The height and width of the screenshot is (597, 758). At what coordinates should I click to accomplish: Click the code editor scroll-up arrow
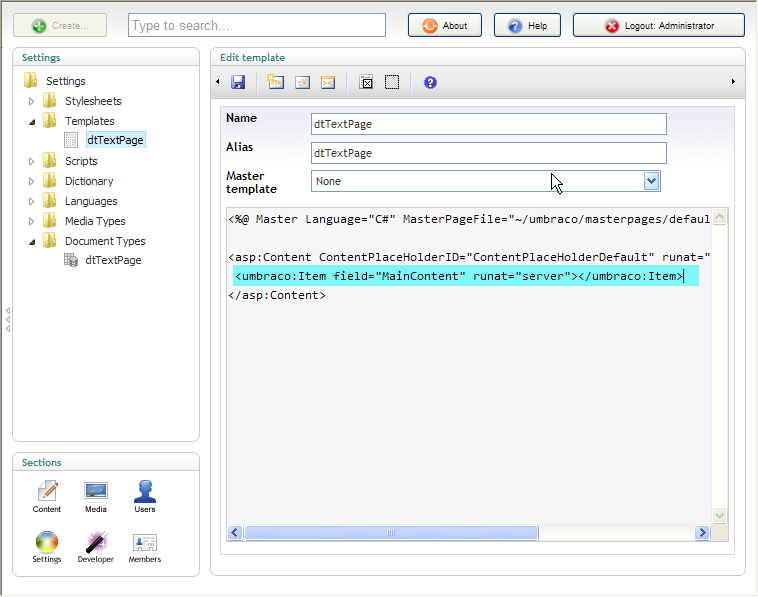720,217
